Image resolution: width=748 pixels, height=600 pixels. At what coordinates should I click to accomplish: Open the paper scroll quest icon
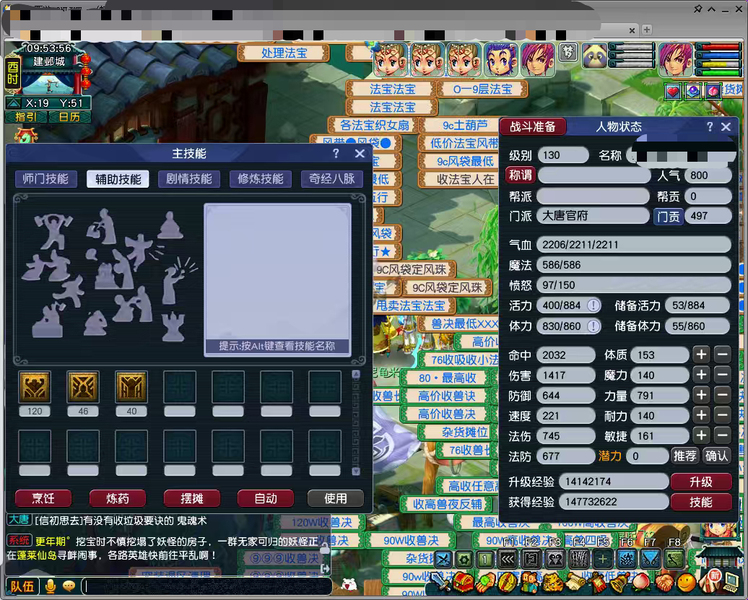click(x=576, y=583)
